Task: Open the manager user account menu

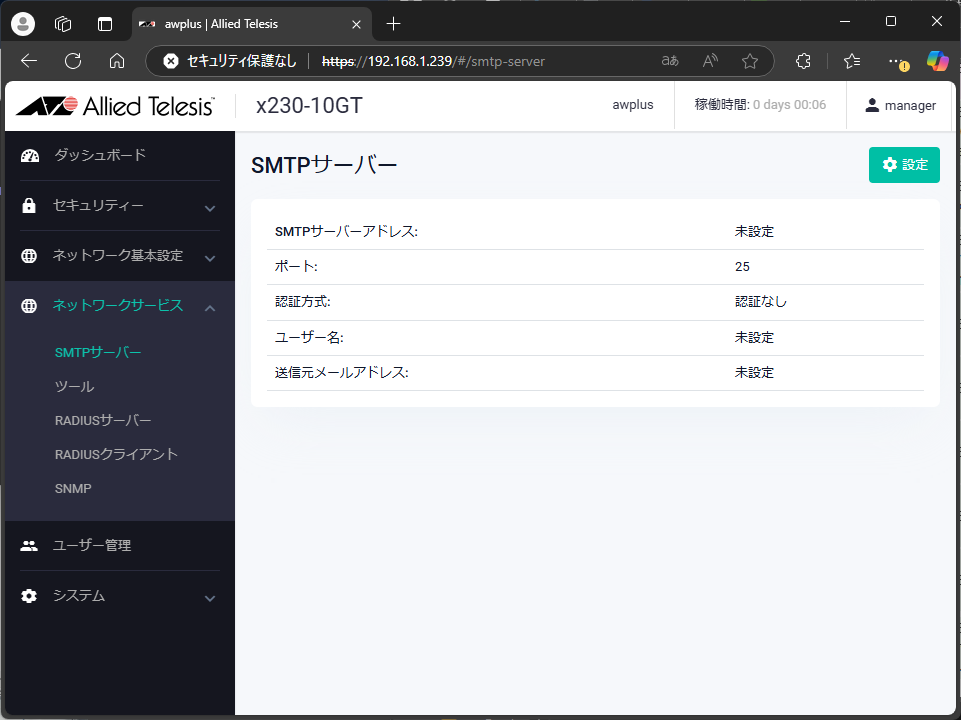Action: click(900, 106)
